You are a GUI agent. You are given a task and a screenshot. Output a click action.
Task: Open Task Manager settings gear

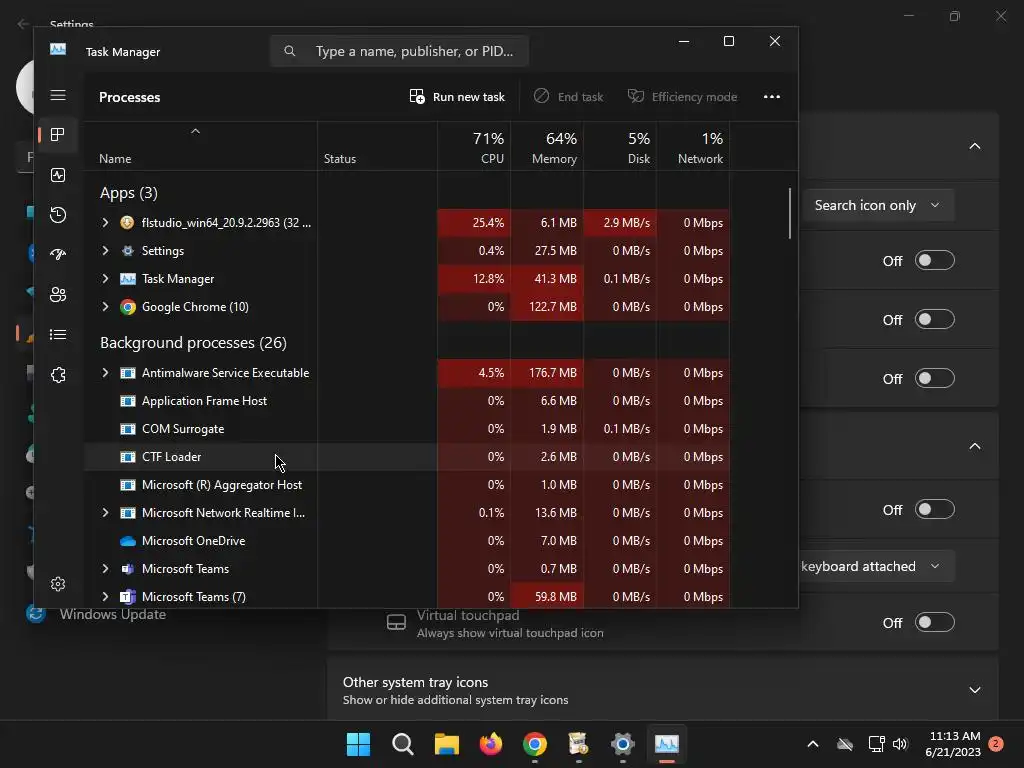click(x=58, y=584)
